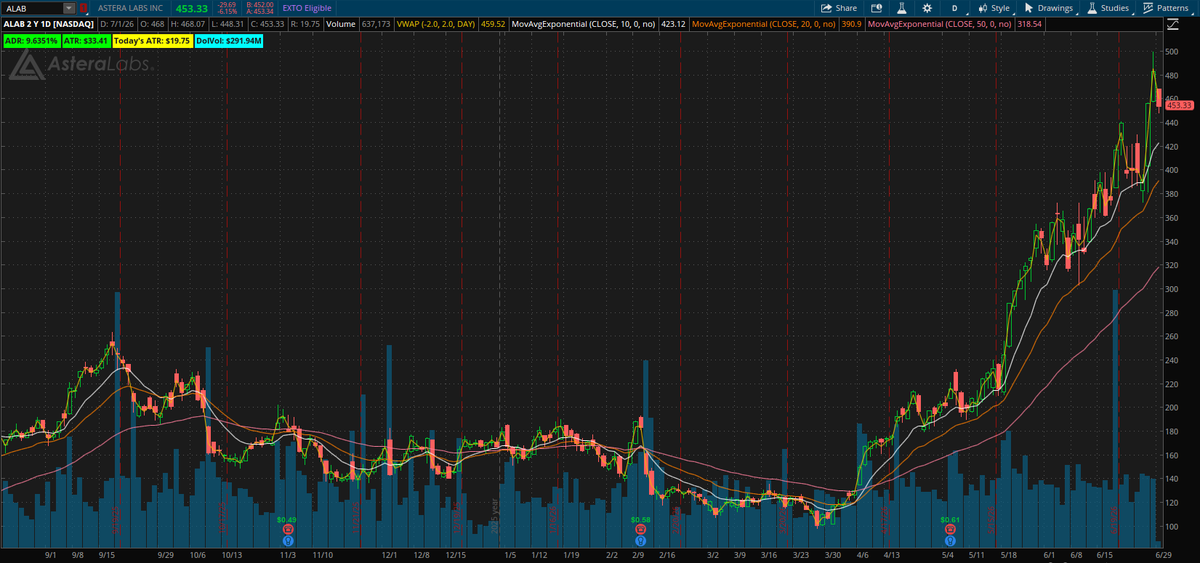Click the calendar-alert icon beside Share

pos(874,7)
